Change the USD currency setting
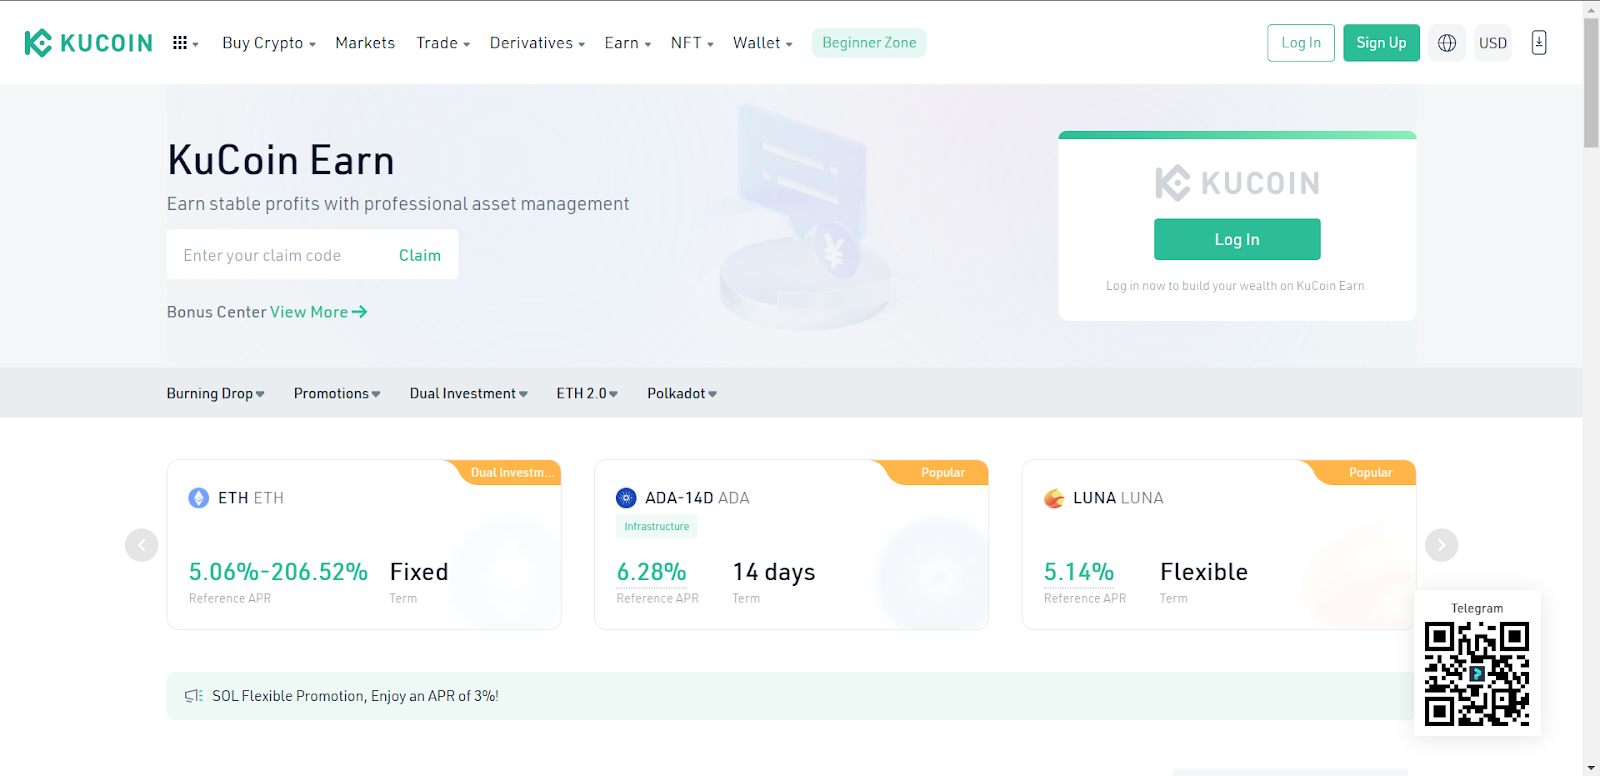1600x776 pixels. (x=1493, y=43)
